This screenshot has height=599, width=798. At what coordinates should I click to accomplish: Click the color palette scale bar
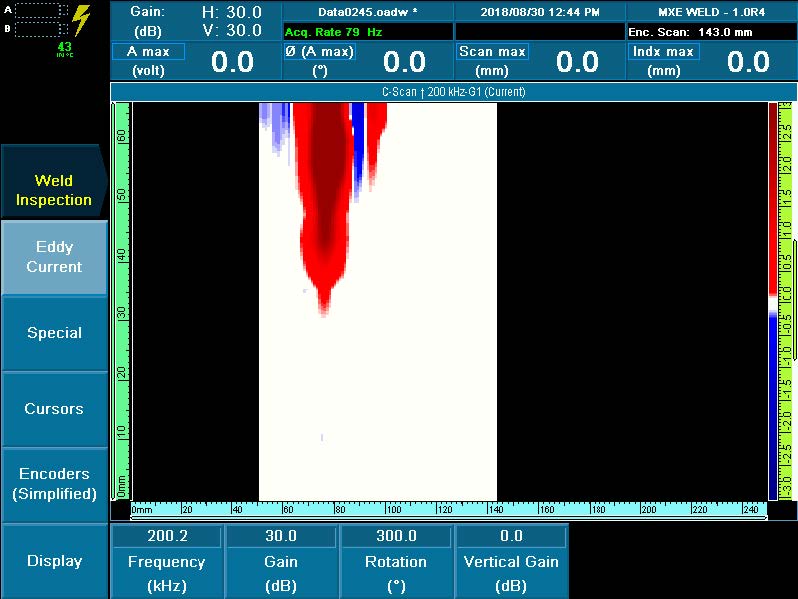point(772,300)
